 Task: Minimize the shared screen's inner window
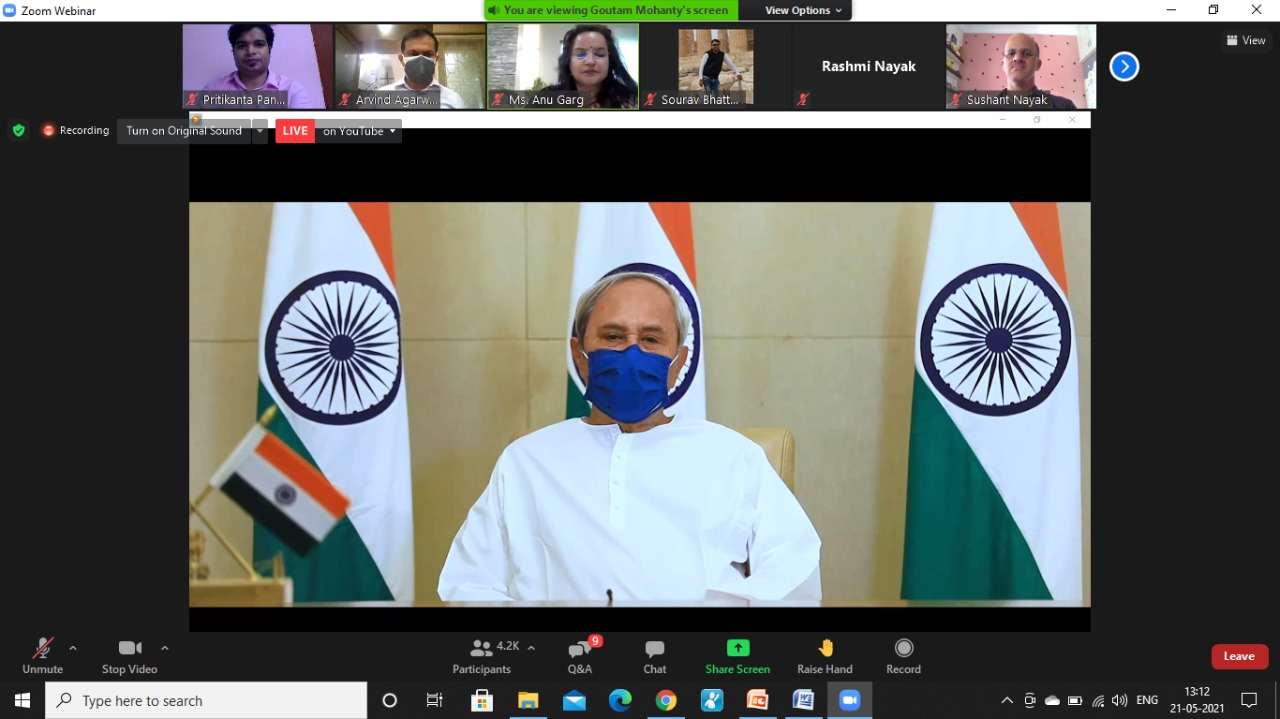point(1003,120)
